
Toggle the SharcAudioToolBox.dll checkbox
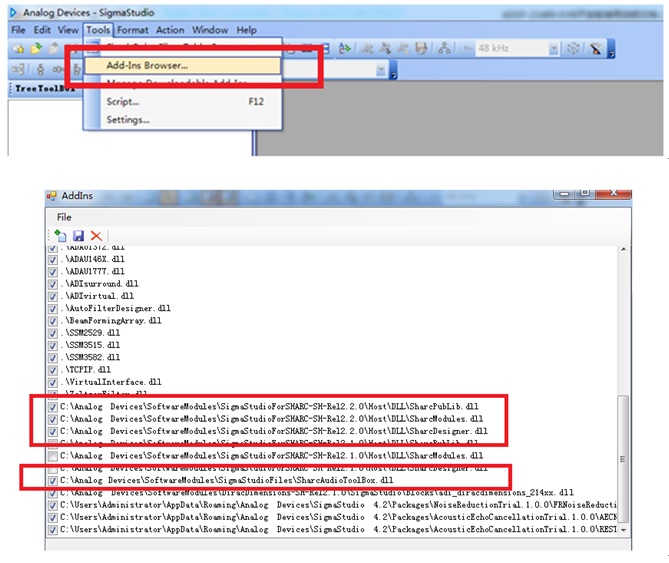[x=53, y=481]
